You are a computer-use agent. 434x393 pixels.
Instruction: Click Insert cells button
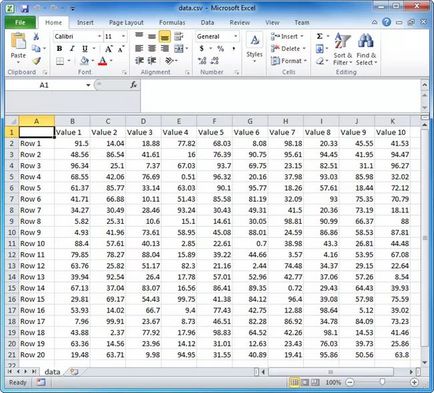coord(287,36)
